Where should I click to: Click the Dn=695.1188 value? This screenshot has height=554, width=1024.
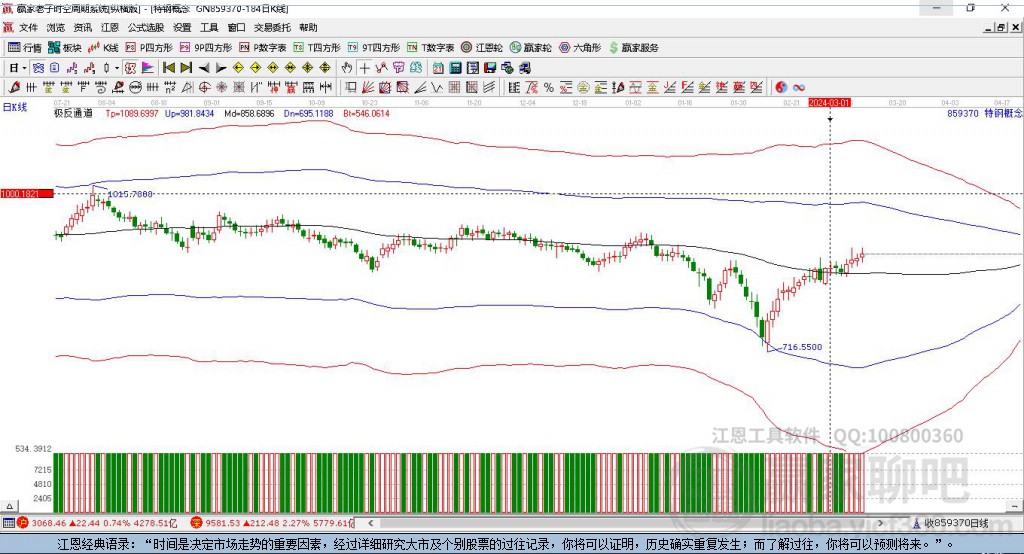click(308, 114)
